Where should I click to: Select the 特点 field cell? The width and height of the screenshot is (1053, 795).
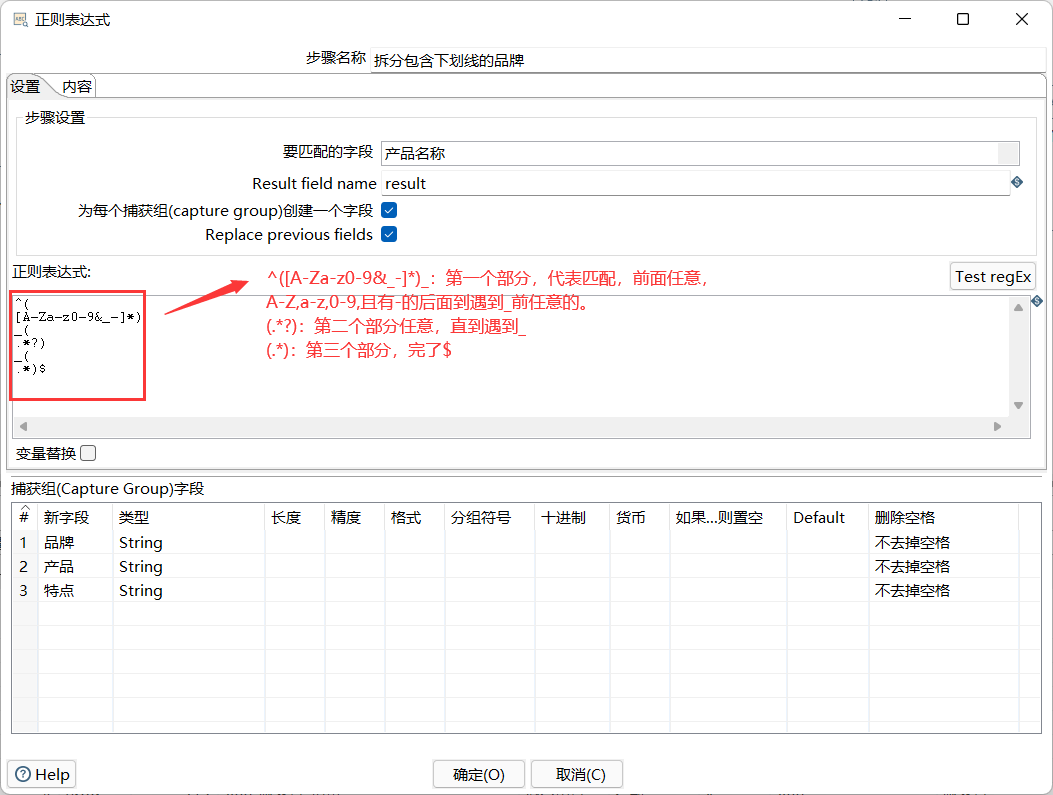75,591
